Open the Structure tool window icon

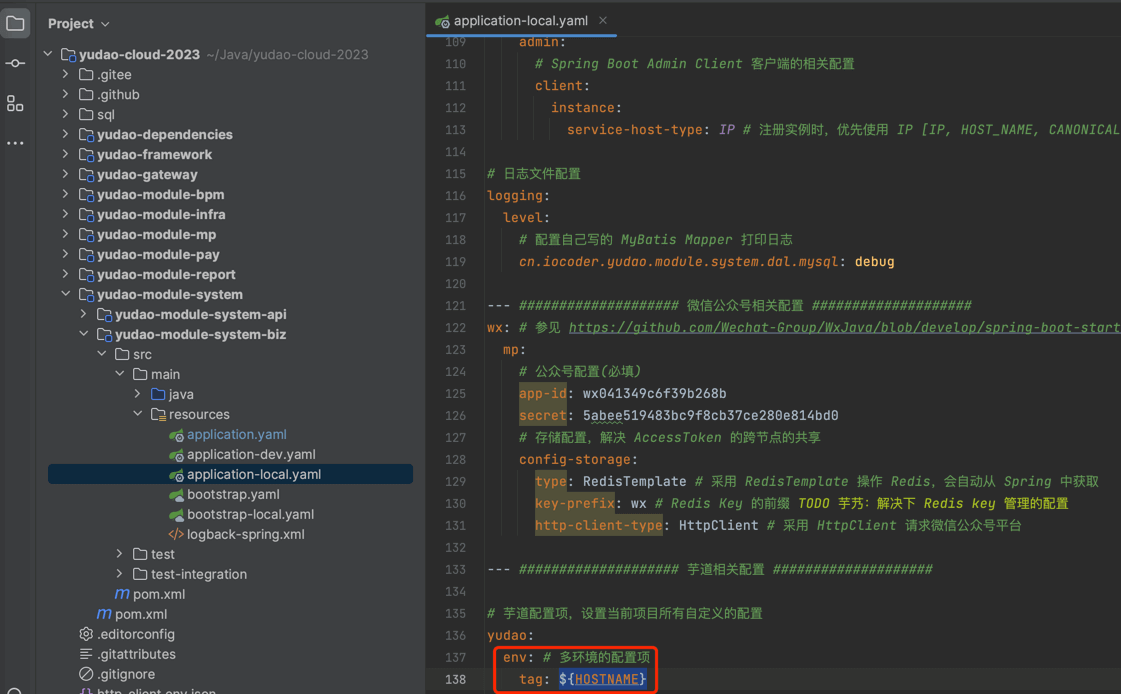[x=15, y=103]
